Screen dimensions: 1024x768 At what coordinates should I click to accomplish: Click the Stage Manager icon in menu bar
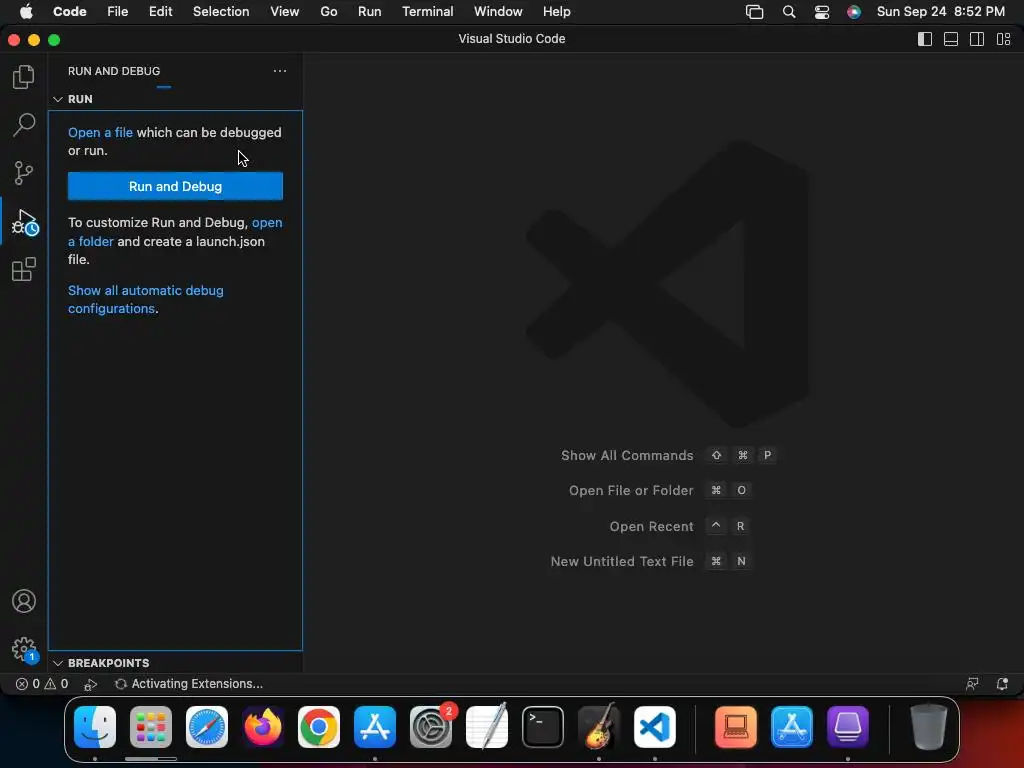click(x=754, y=12)
